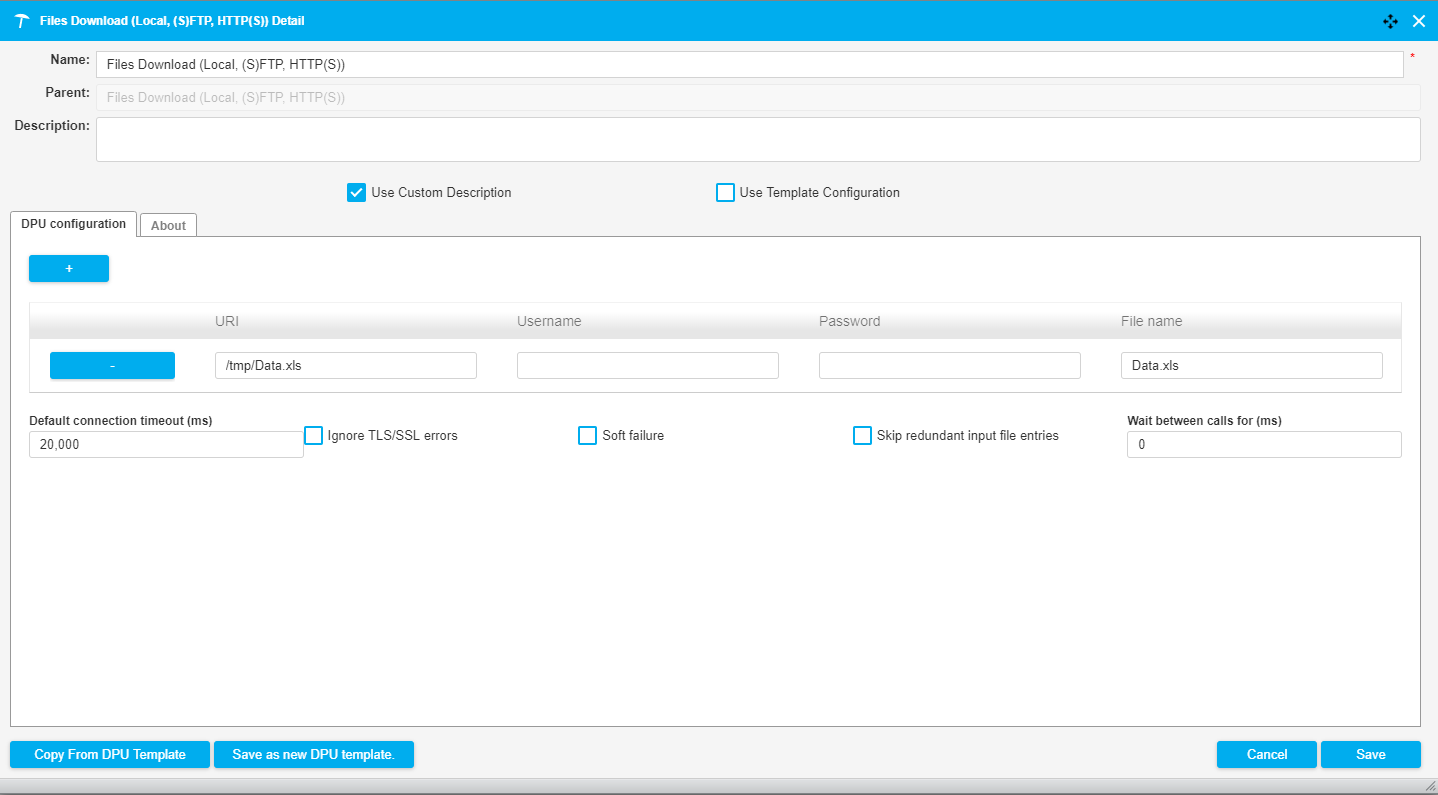Click the Save button
The image size is (1438, 795).
(x=1370, y=754)
